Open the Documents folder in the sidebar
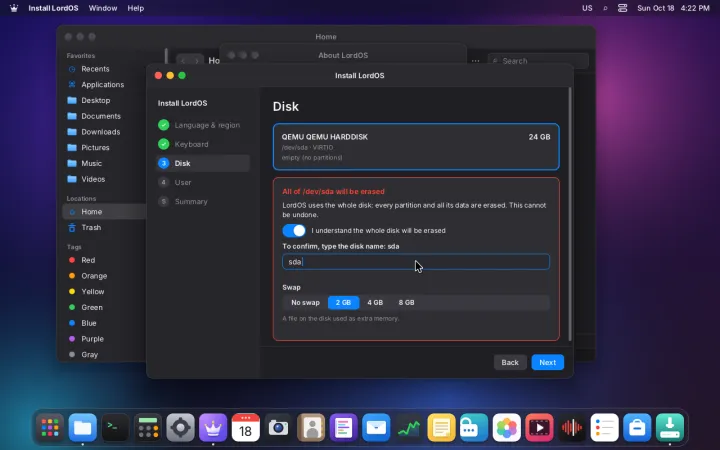Viewport: 720px width, 450px height. coord(104,116)
